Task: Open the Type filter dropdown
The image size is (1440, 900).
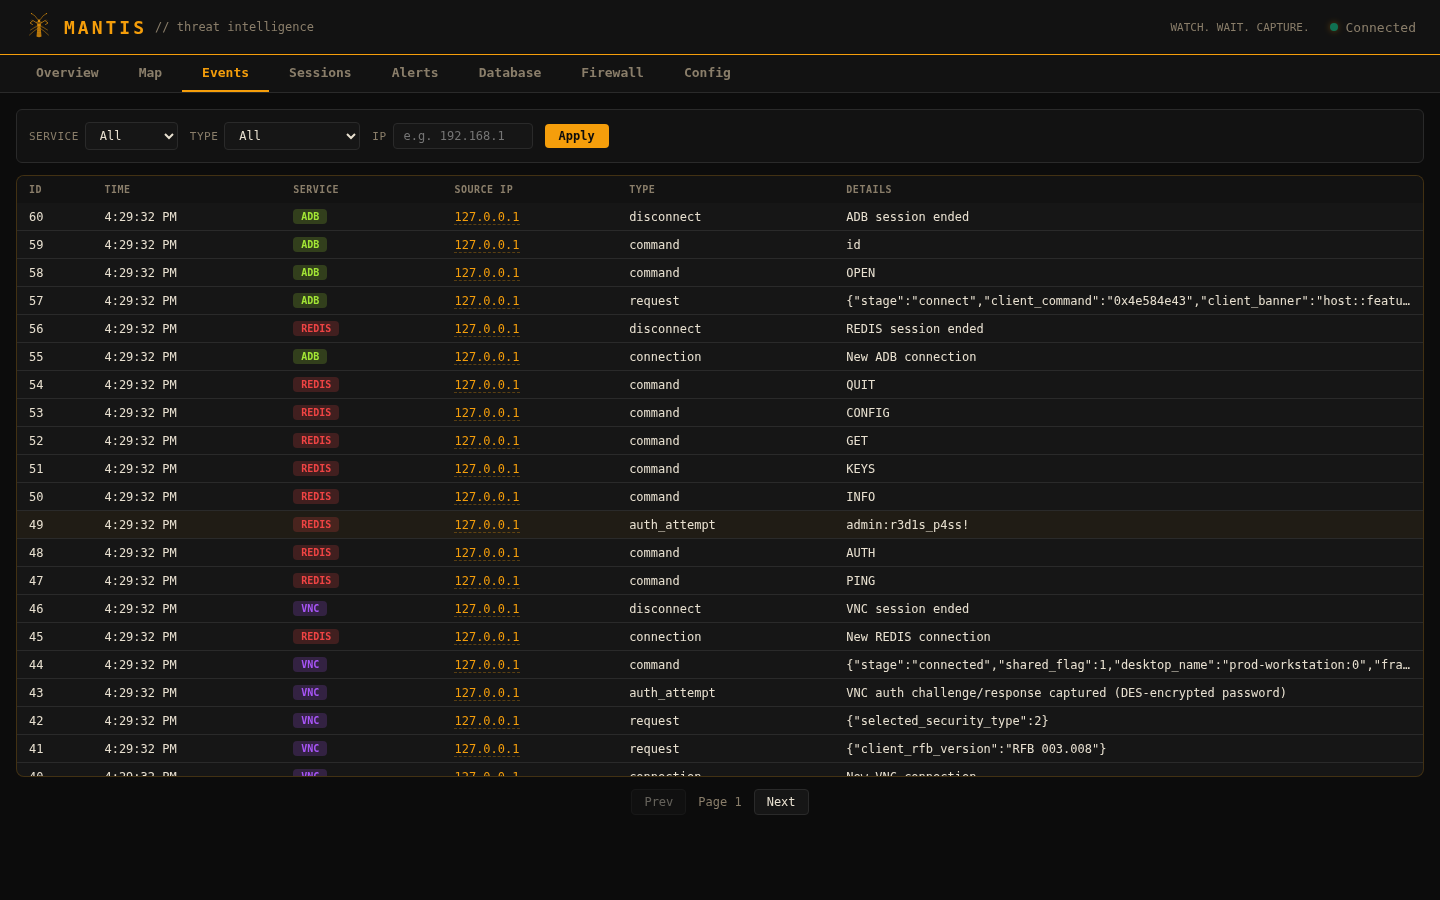Action: click(291, 136)
